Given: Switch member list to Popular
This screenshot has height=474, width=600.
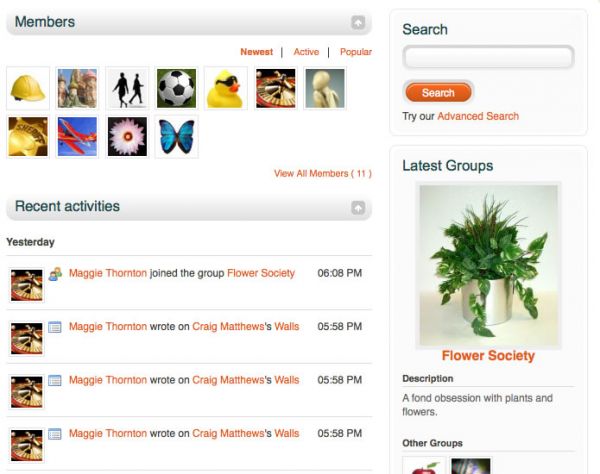Looking at the screenshot, I should [x=356, y=52].
